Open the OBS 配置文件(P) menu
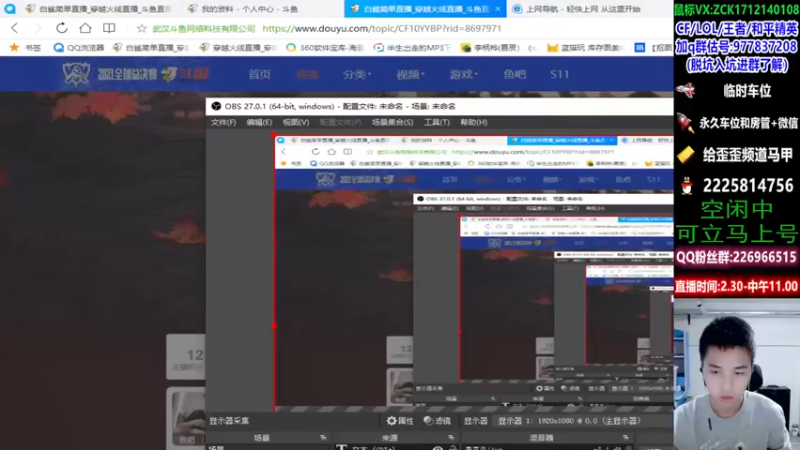This screenshot has height=450, width=800. [x=340, y=122]
